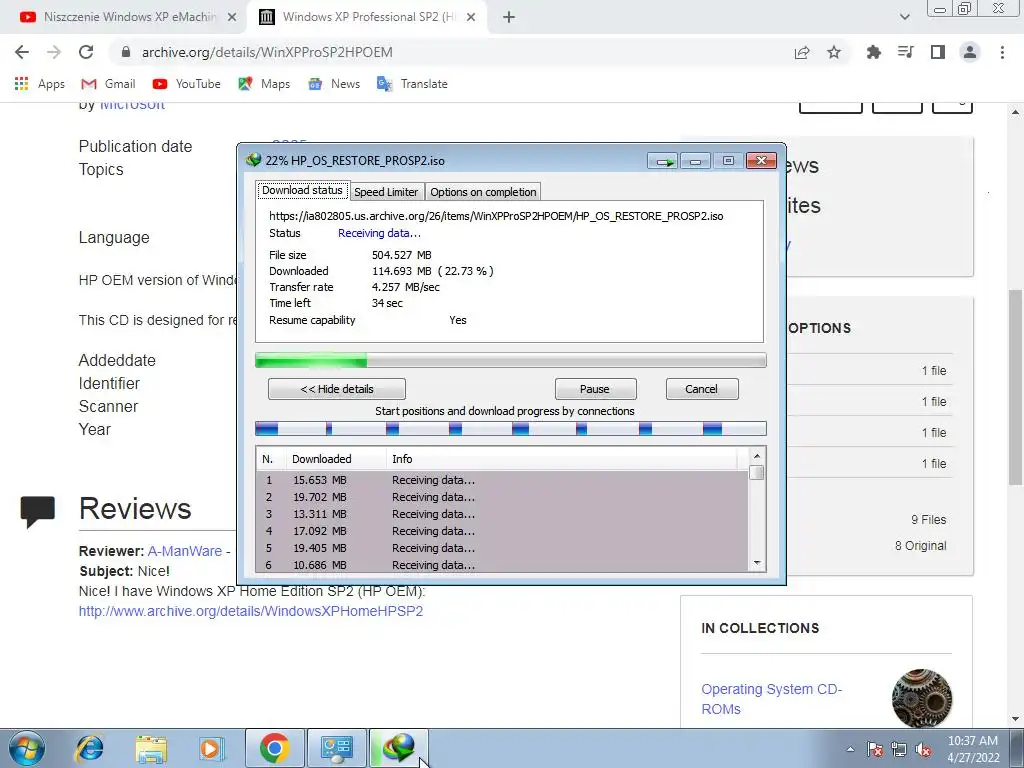Click the main green download progress bar
The width and height of the screenshot is (1024, 768).
(x=511, y=360)
